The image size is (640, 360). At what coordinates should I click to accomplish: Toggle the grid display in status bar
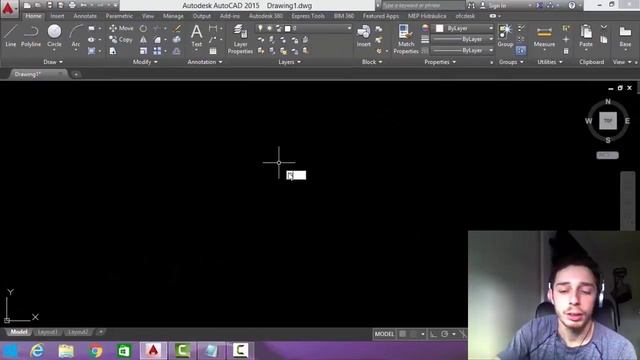[x=403, y=334]
